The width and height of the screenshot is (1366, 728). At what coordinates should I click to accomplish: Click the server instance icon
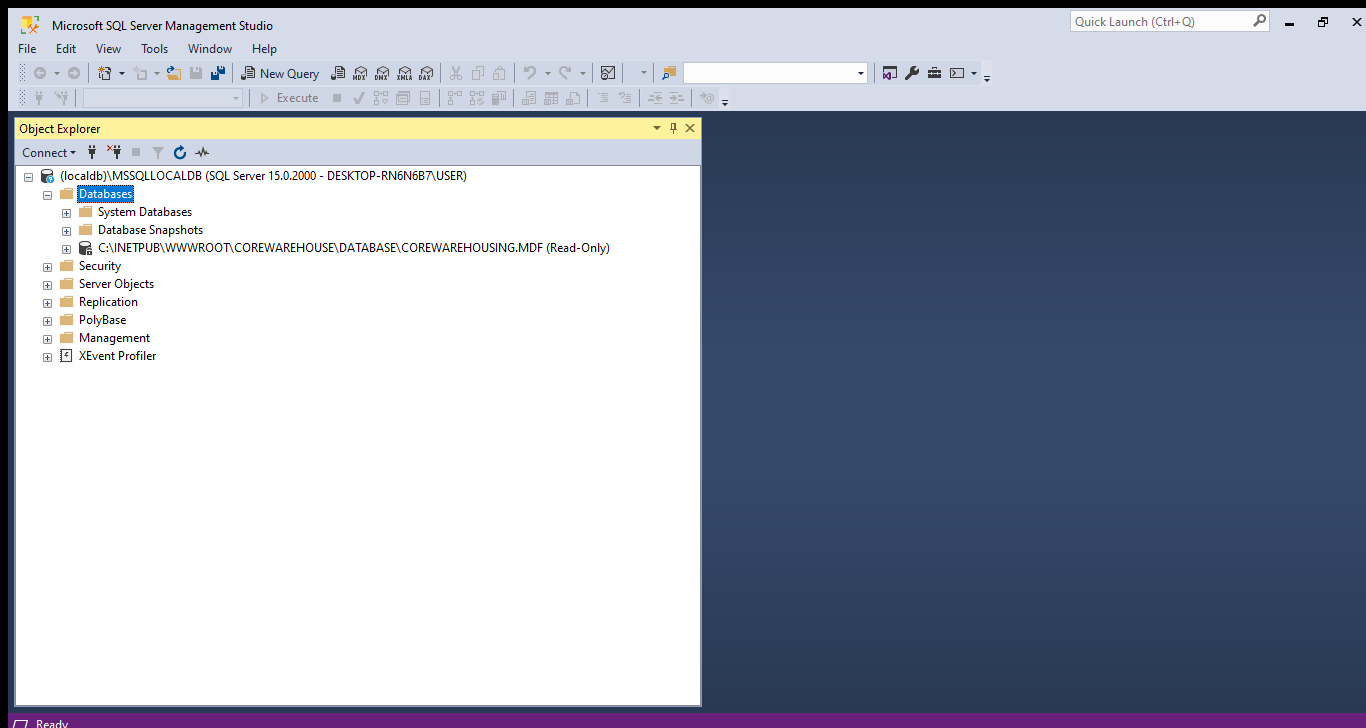coord(47,176)
